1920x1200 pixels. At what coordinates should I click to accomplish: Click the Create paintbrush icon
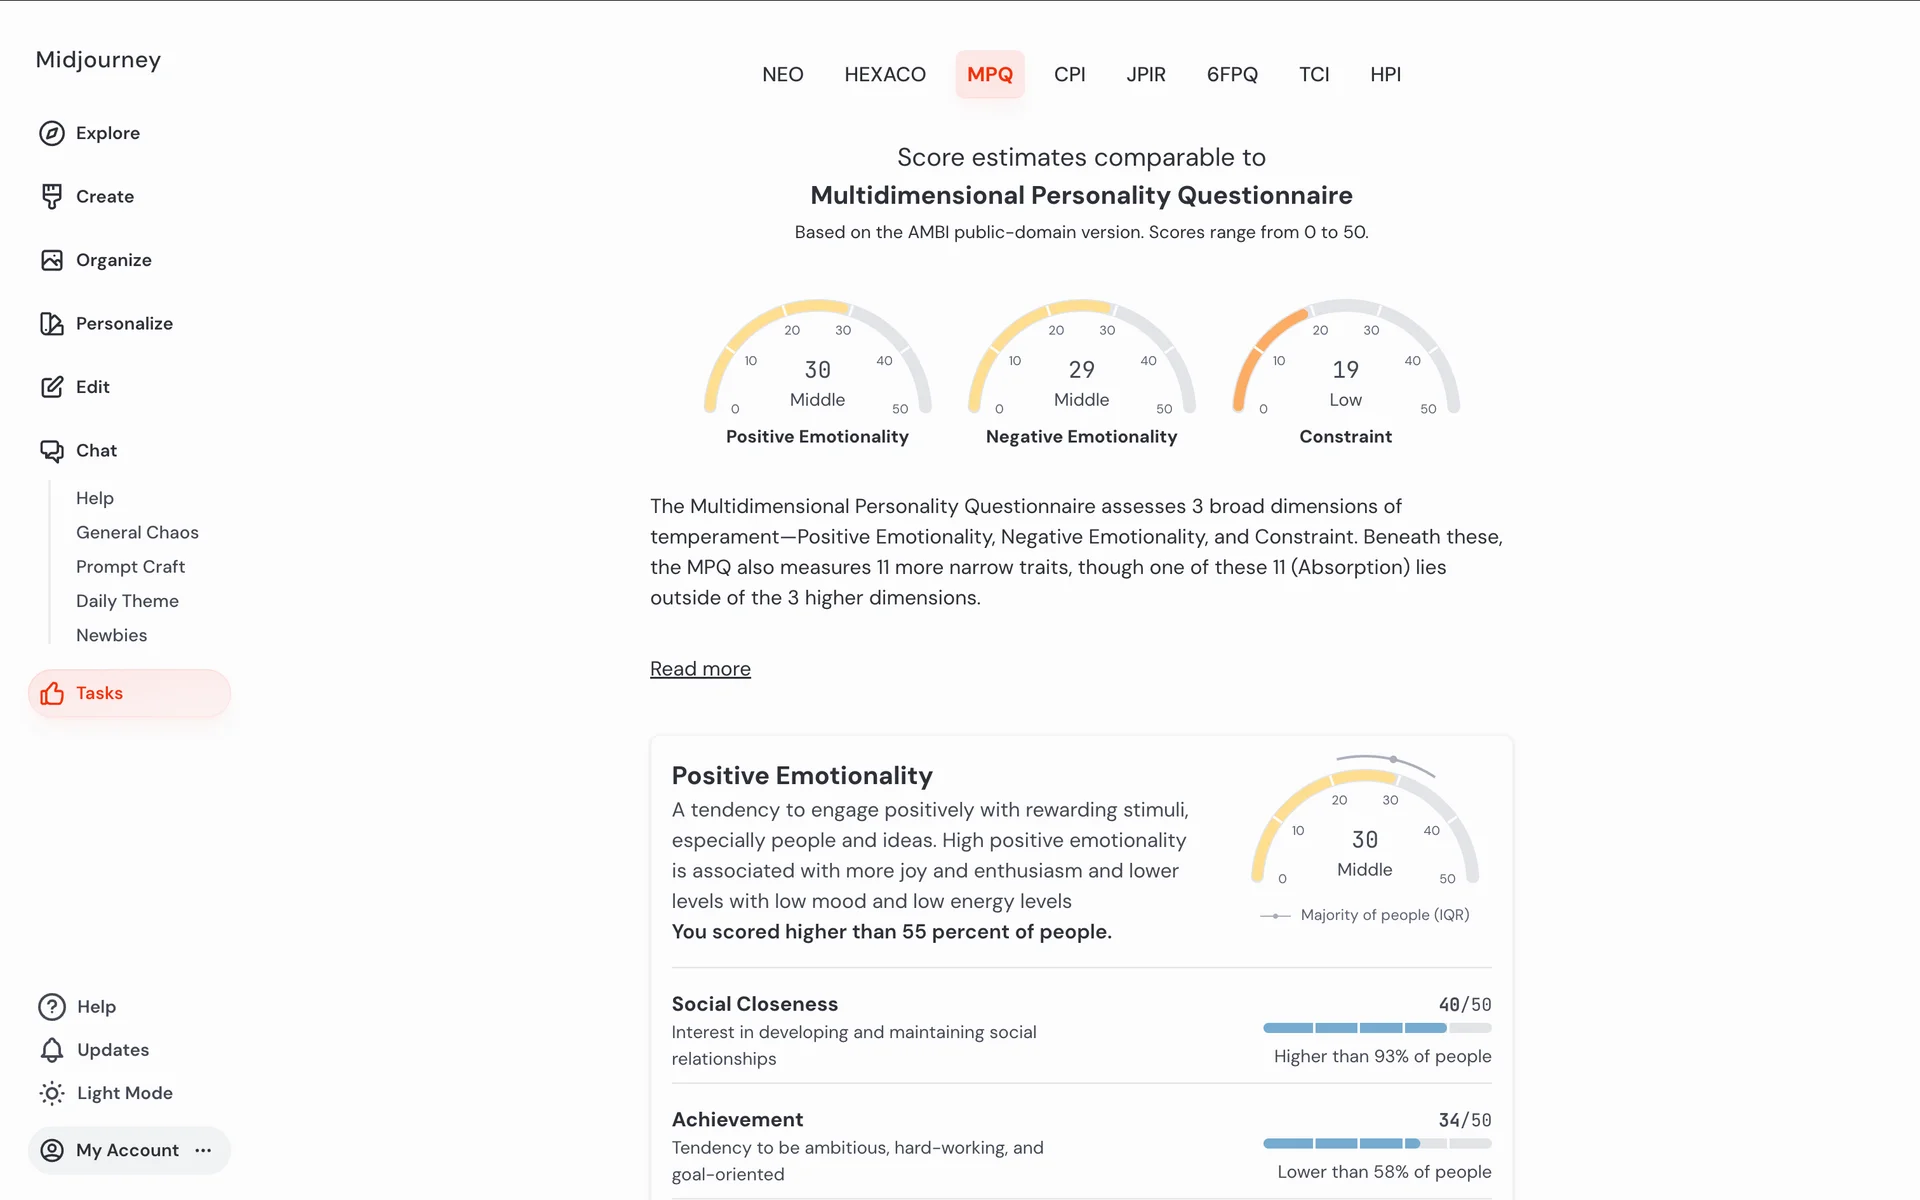pyautogui.click(x=52, y=196)
